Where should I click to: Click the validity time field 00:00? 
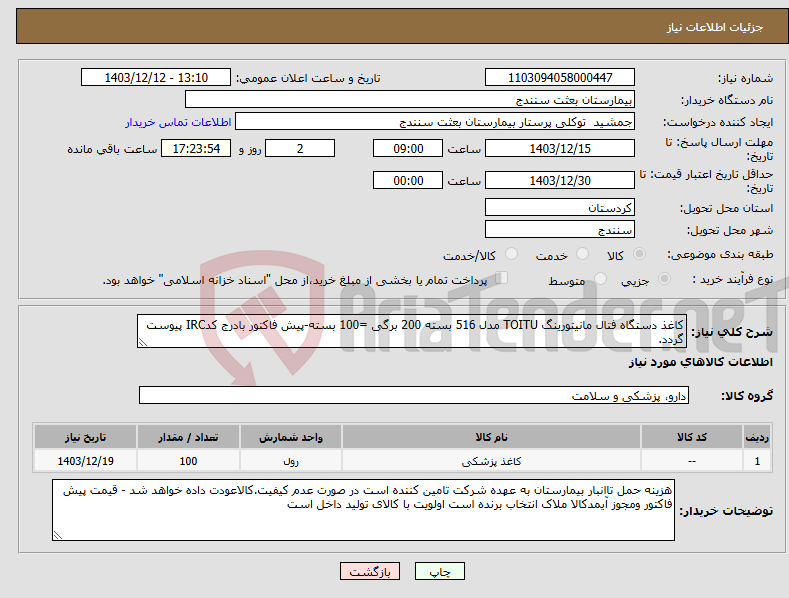408,180
